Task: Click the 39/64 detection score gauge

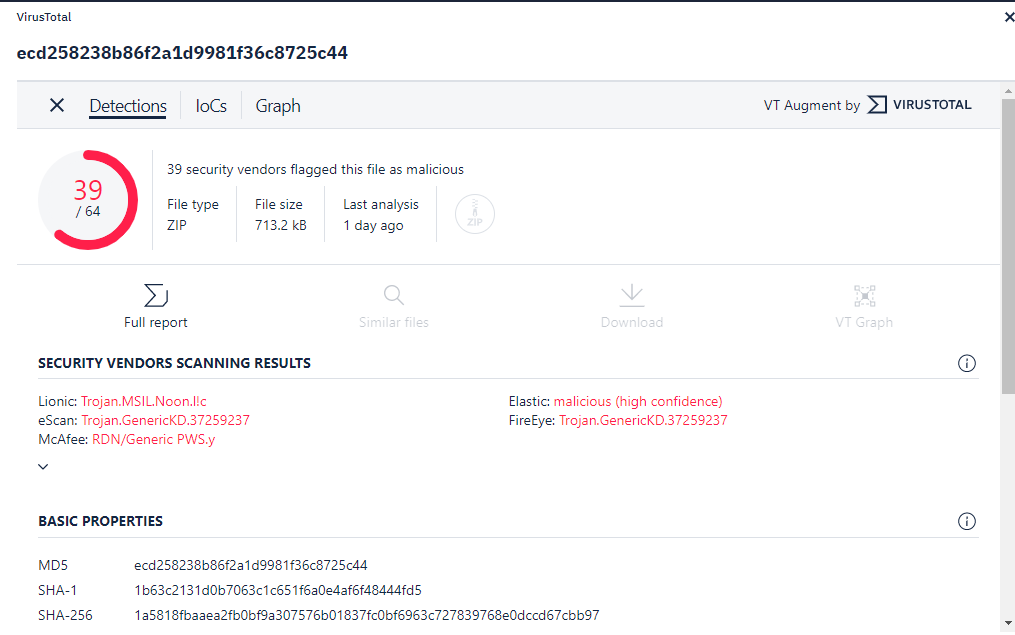Action: [x=88, y=199]
